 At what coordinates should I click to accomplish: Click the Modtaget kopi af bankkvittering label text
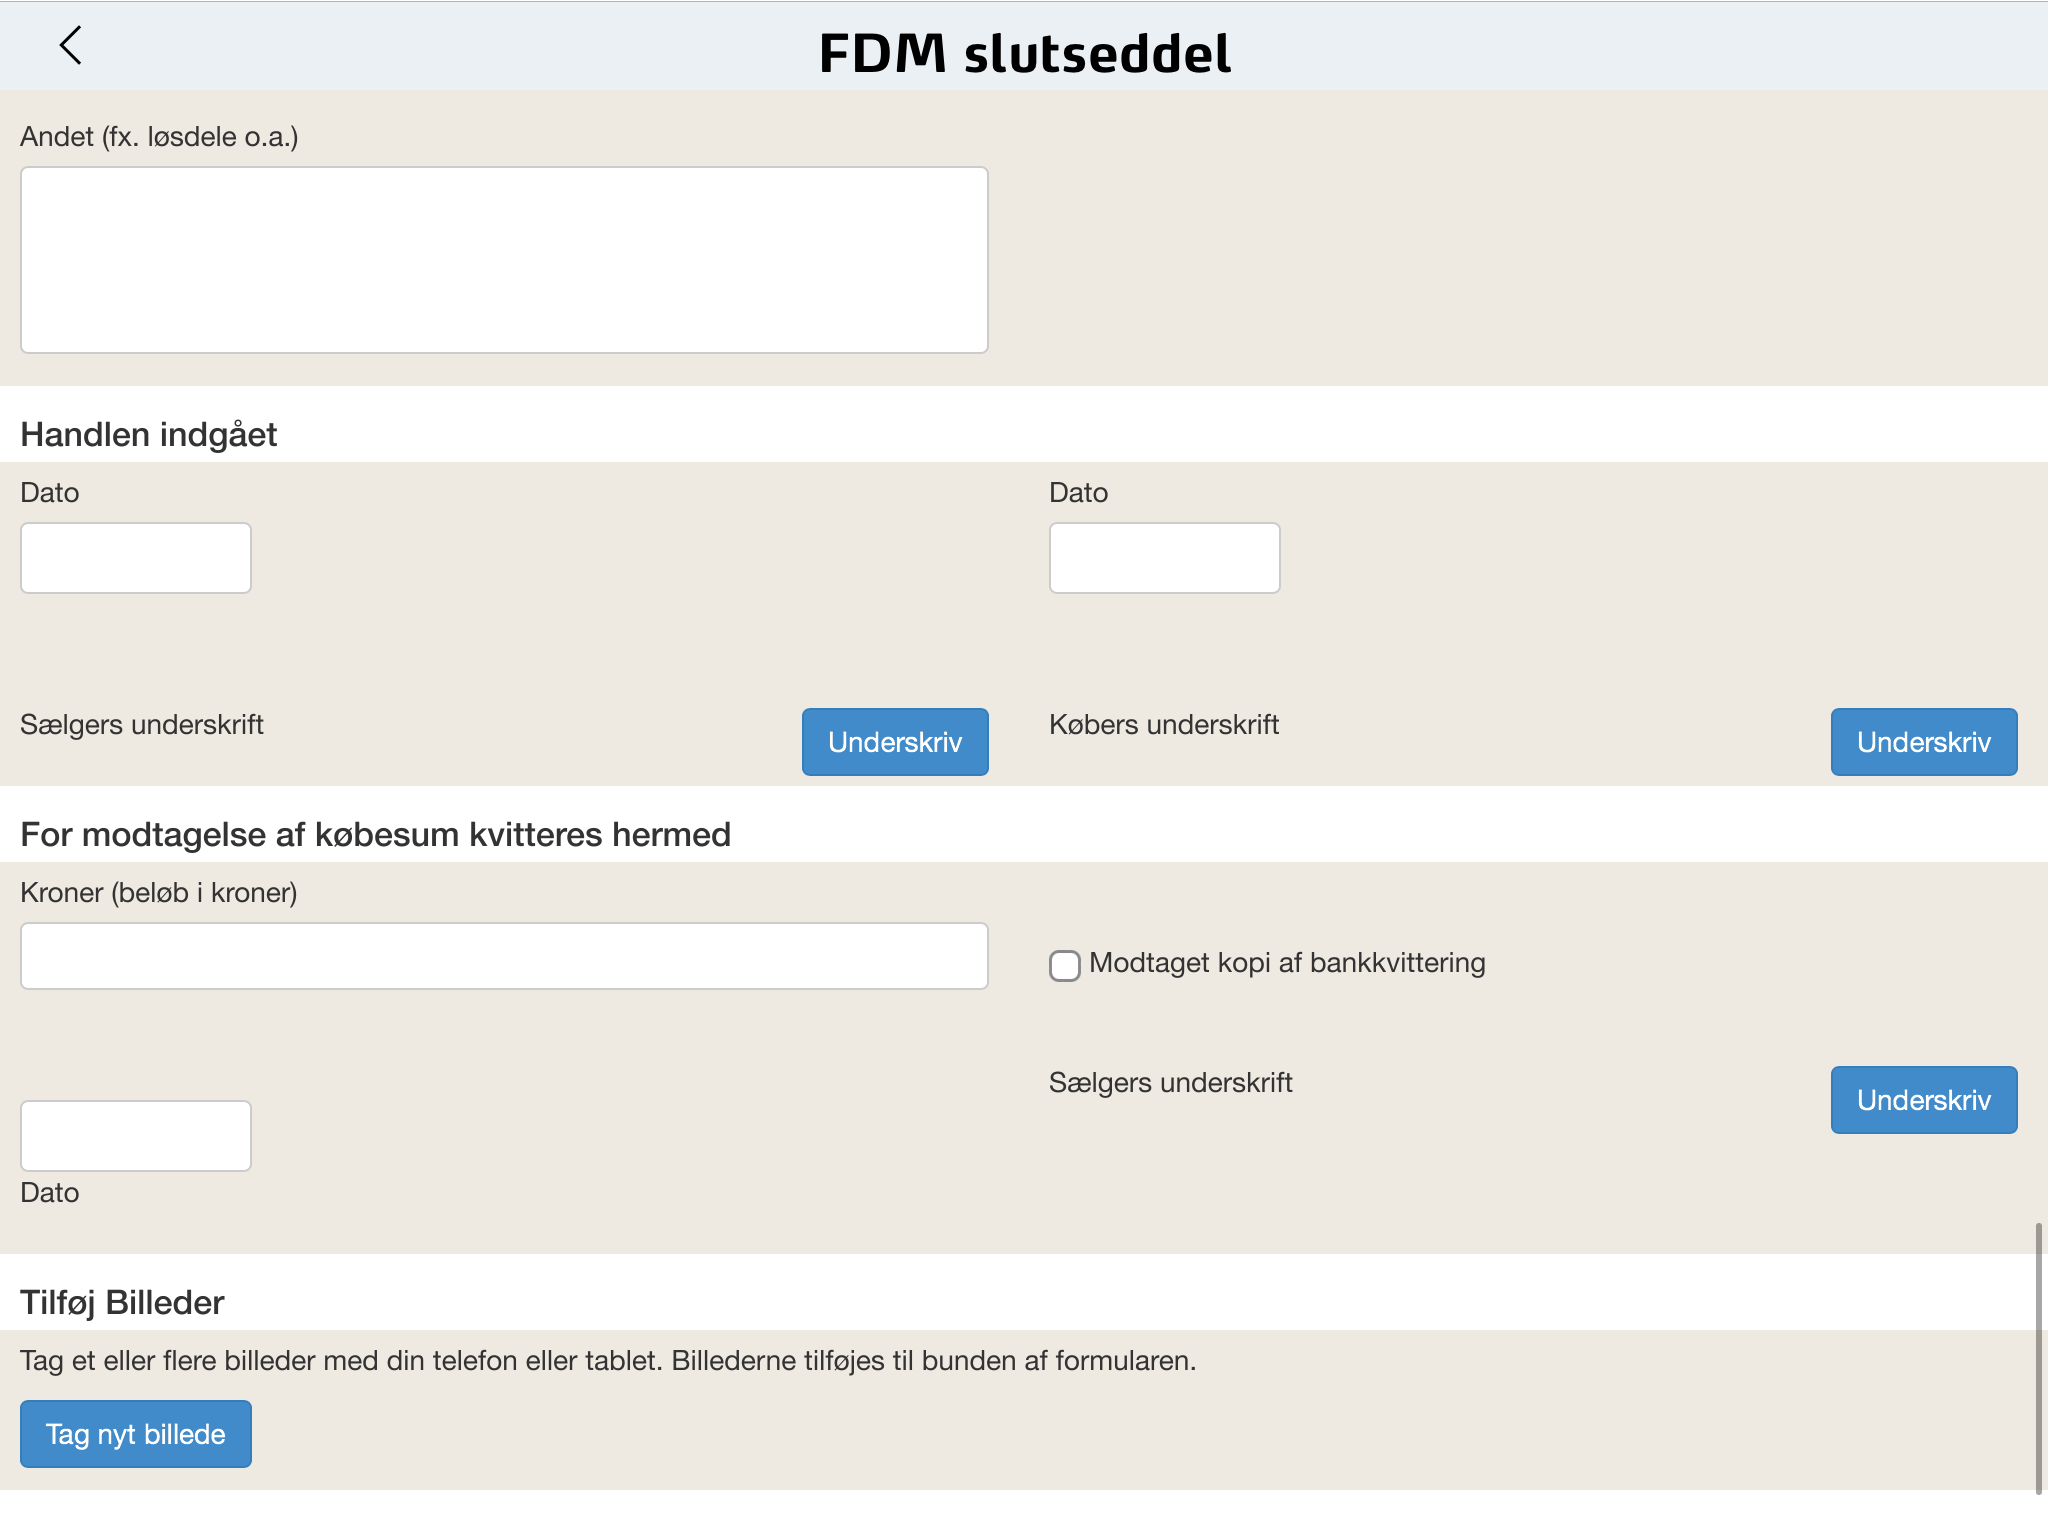(1287, 963)
